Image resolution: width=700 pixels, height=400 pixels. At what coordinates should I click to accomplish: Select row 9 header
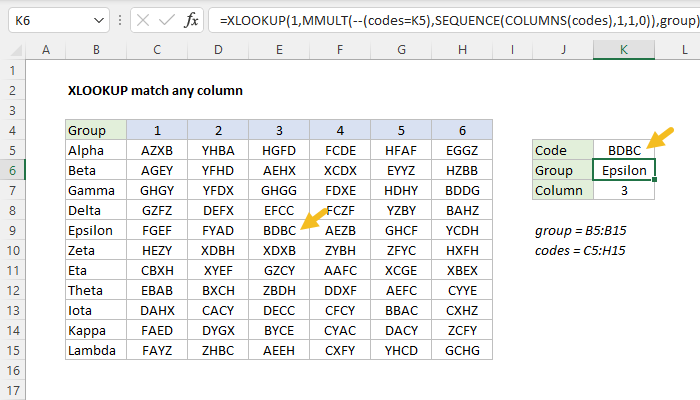click(12, 230)
